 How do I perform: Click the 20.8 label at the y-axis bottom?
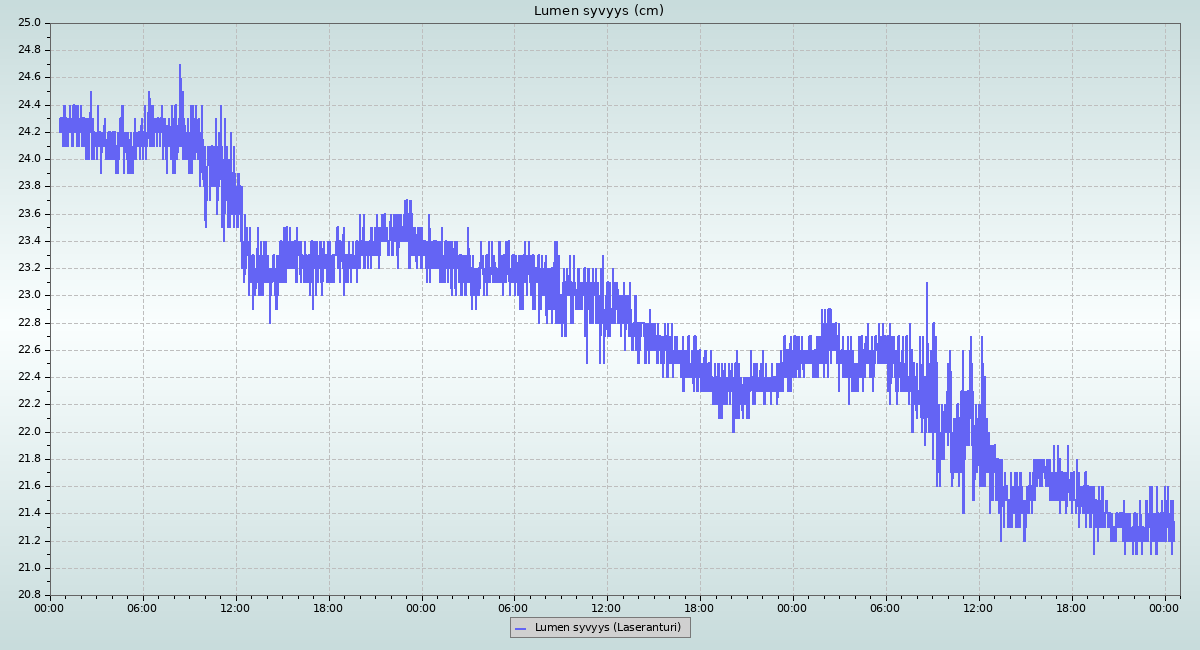click(30, 595)
